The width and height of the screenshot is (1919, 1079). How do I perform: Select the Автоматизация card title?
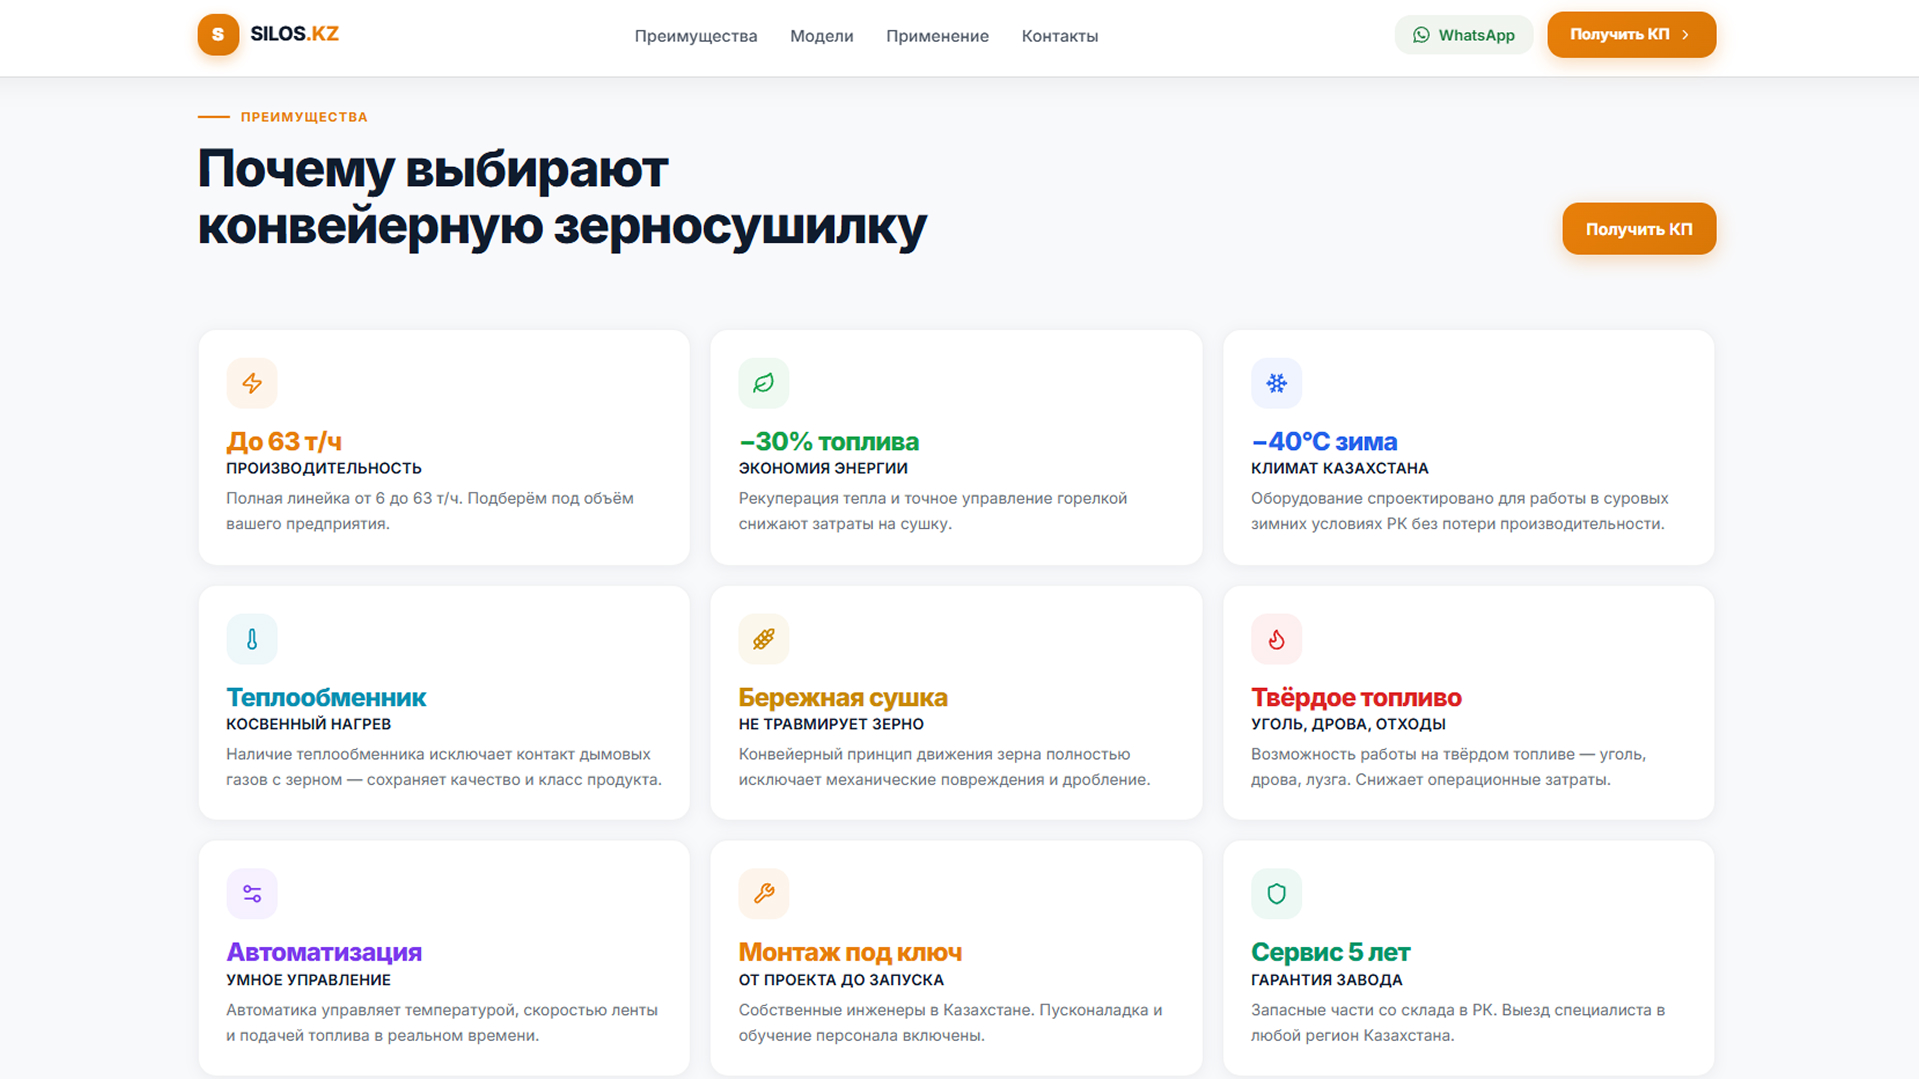tap(324, 952)
